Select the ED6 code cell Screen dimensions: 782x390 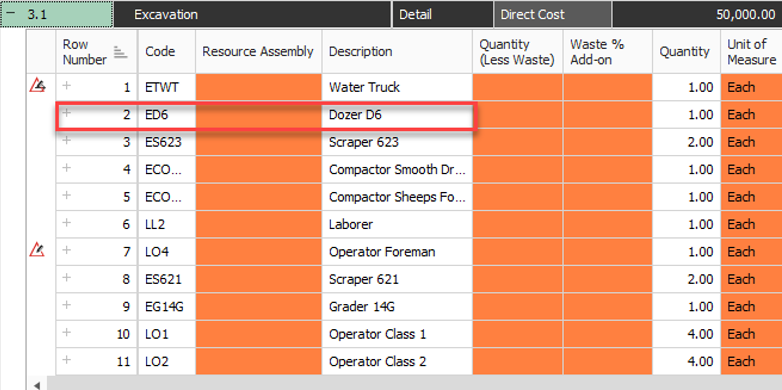click(167, 115)
